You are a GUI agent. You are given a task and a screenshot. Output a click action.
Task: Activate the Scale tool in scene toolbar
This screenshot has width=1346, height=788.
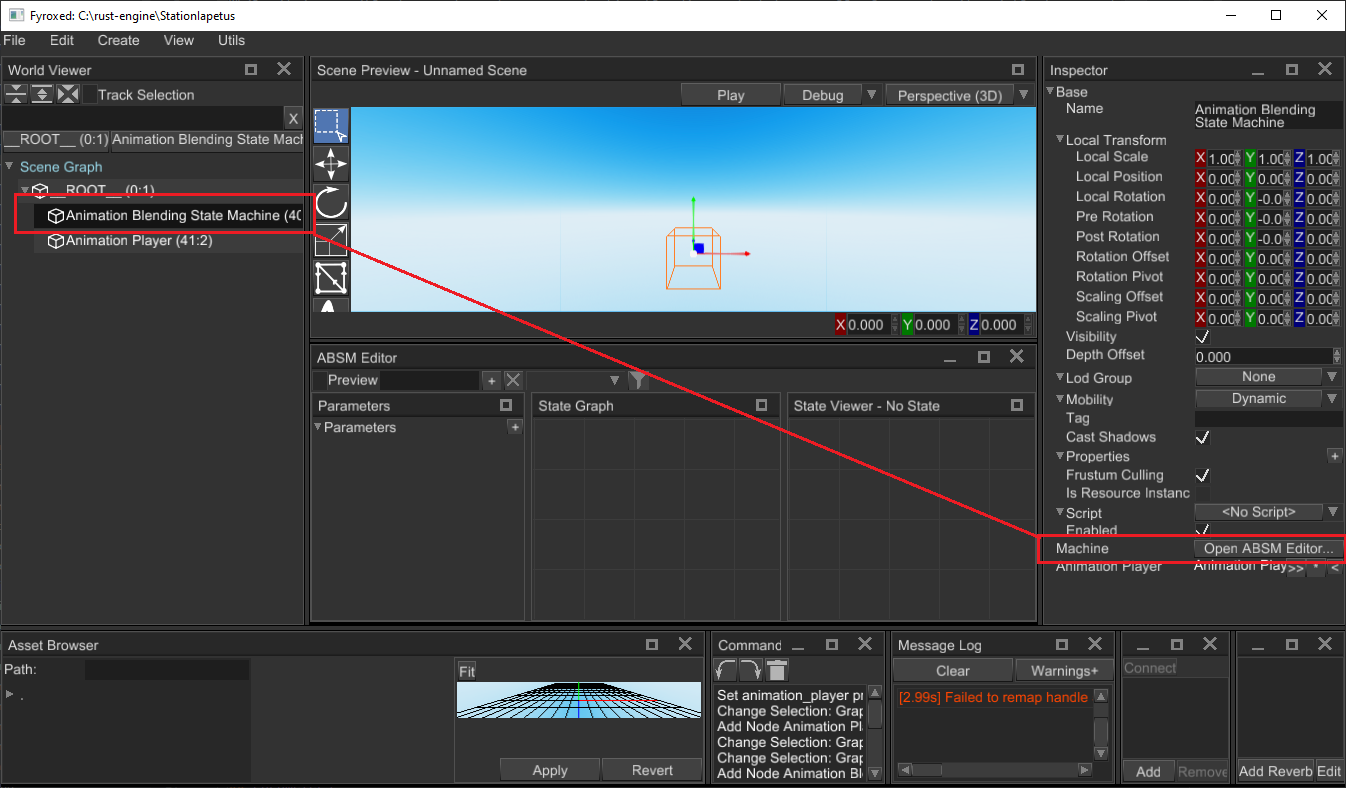click(331, 240)
